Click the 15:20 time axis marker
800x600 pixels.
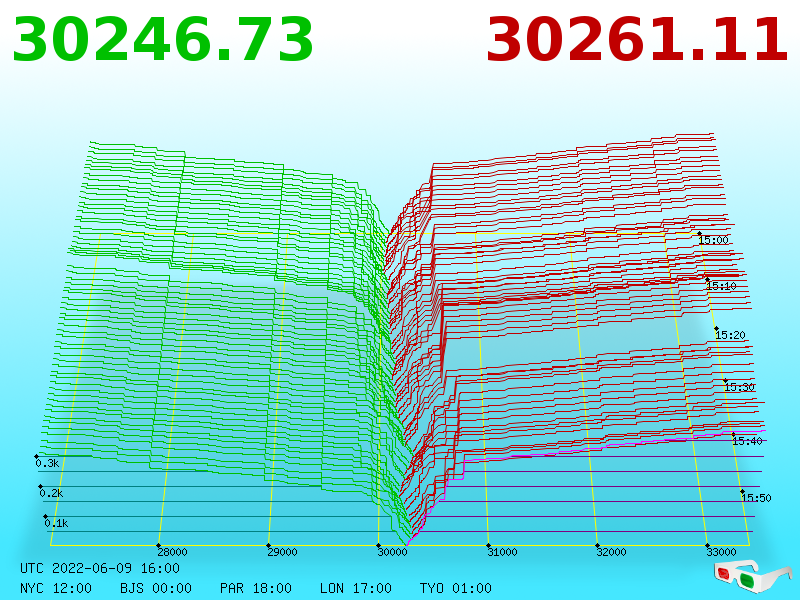(x=730, y=335)
